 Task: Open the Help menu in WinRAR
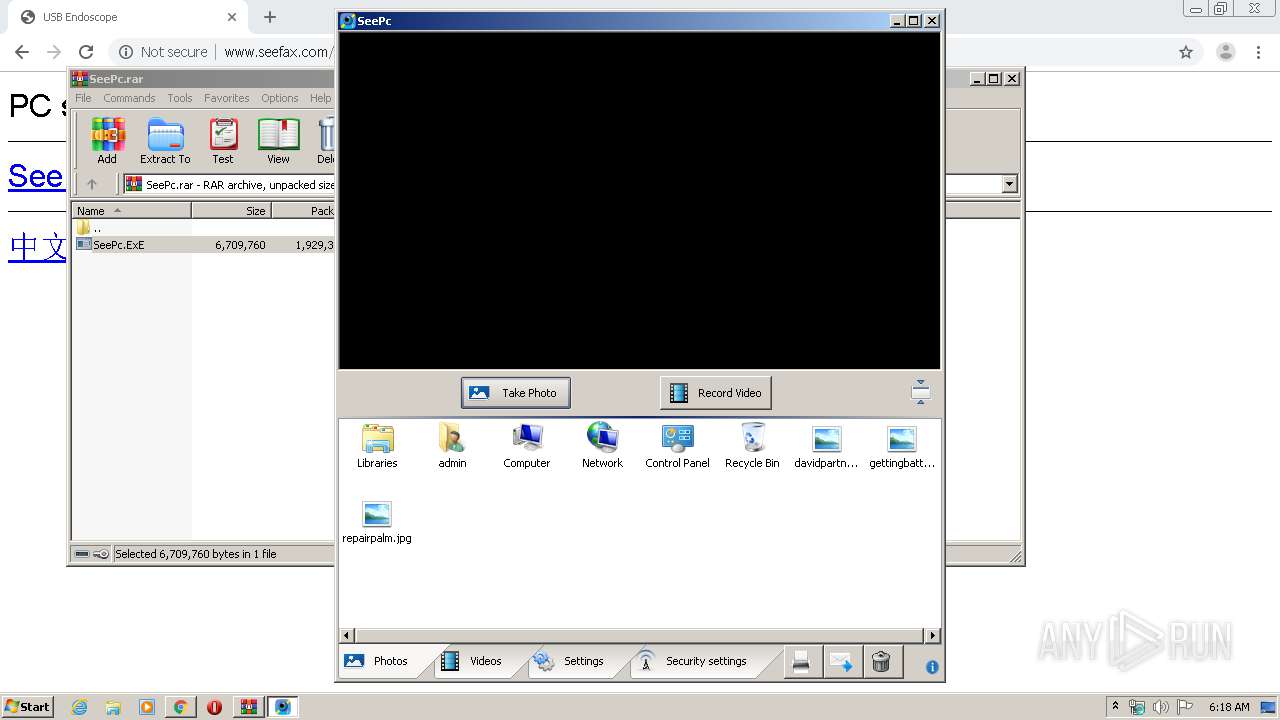coord(320,98)
